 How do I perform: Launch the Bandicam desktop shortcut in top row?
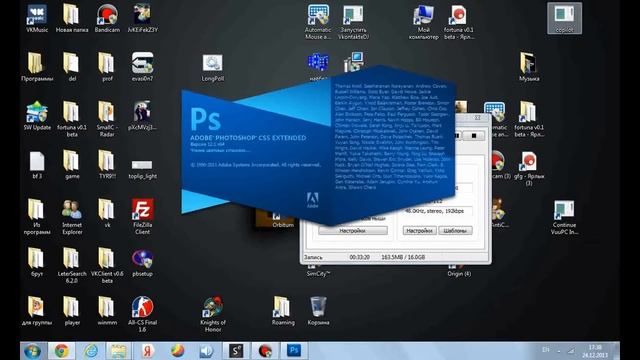point(107,18)
